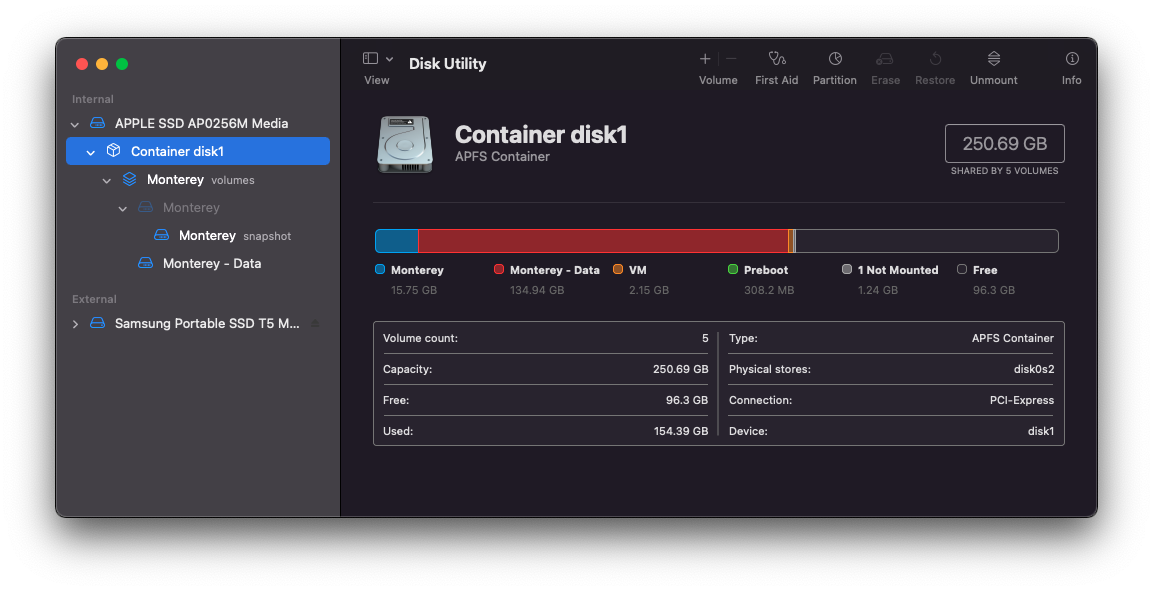Click the Free legend swatch
This screenshot has width=1153, height=591.
pos(962,270)
